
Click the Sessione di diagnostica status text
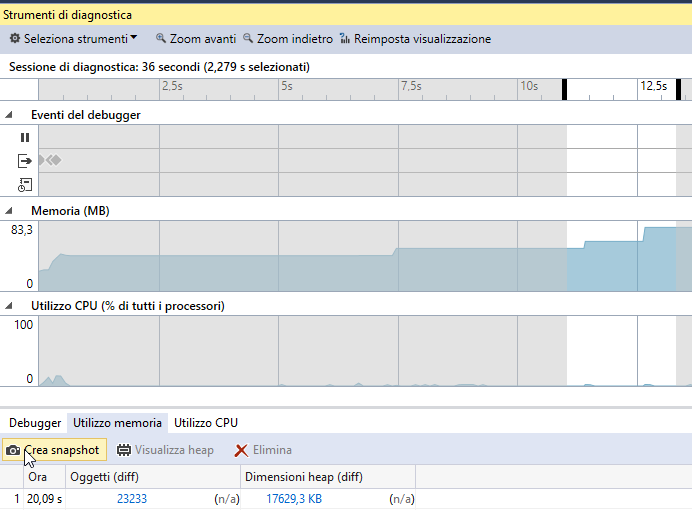[159, 67]
